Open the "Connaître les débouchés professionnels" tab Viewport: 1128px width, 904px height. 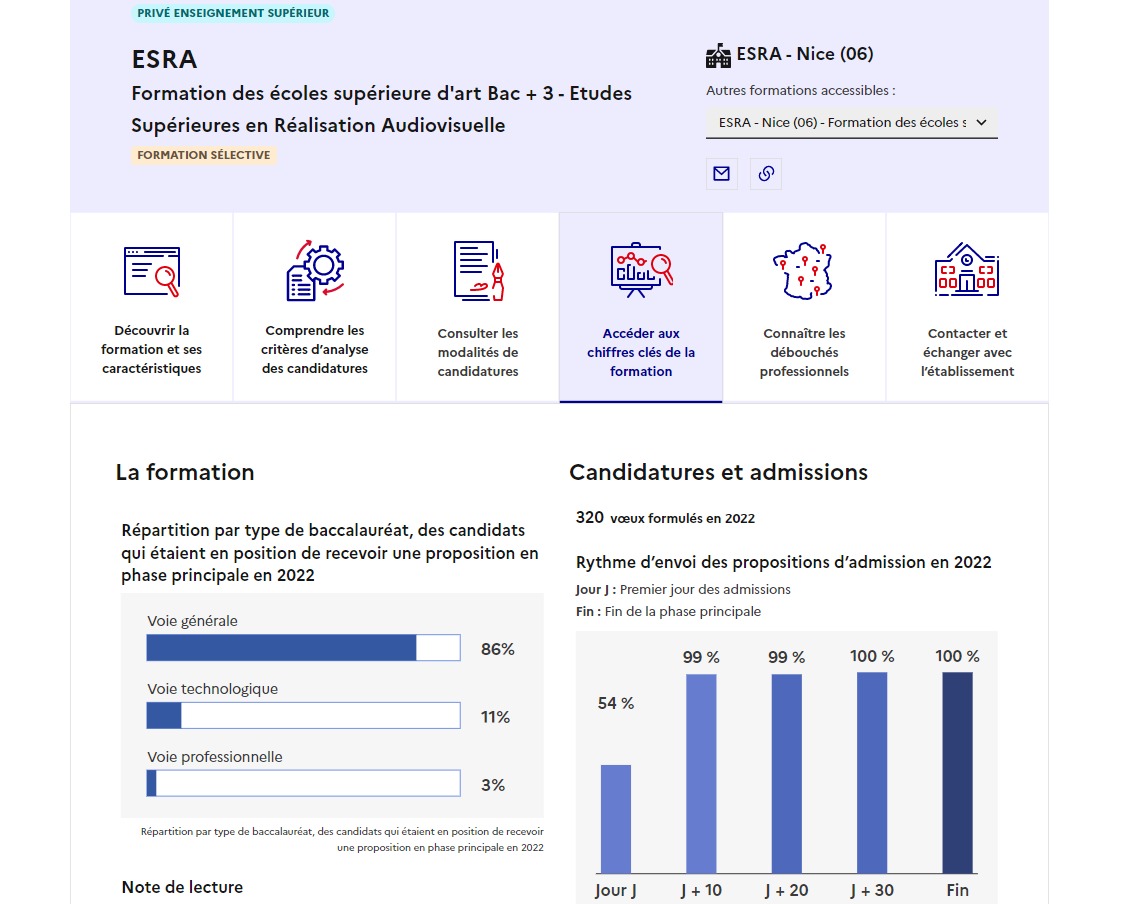click(x=803, y=307)
